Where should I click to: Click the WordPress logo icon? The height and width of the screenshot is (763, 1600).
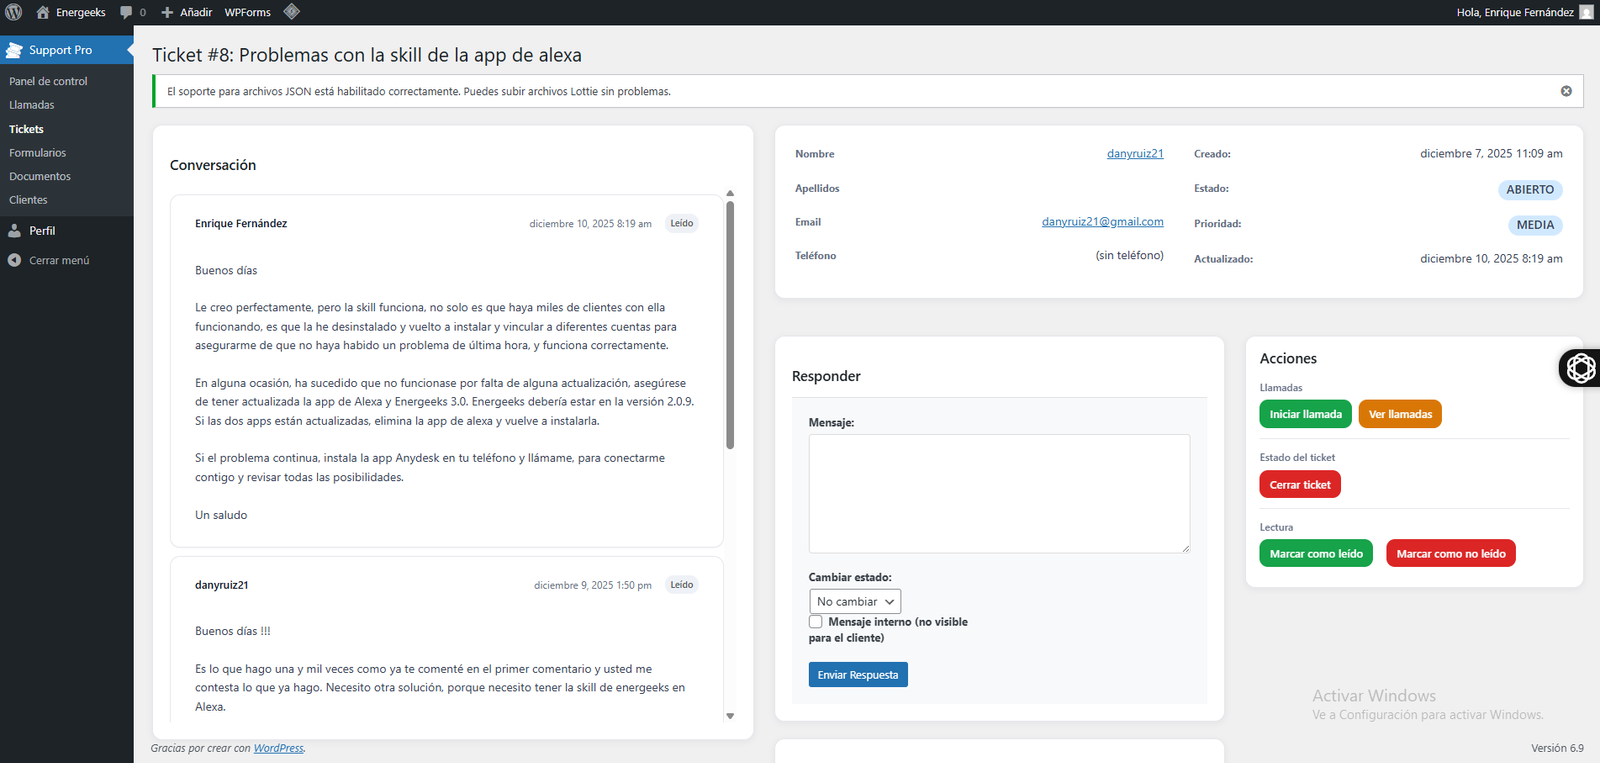coord(14,12)
